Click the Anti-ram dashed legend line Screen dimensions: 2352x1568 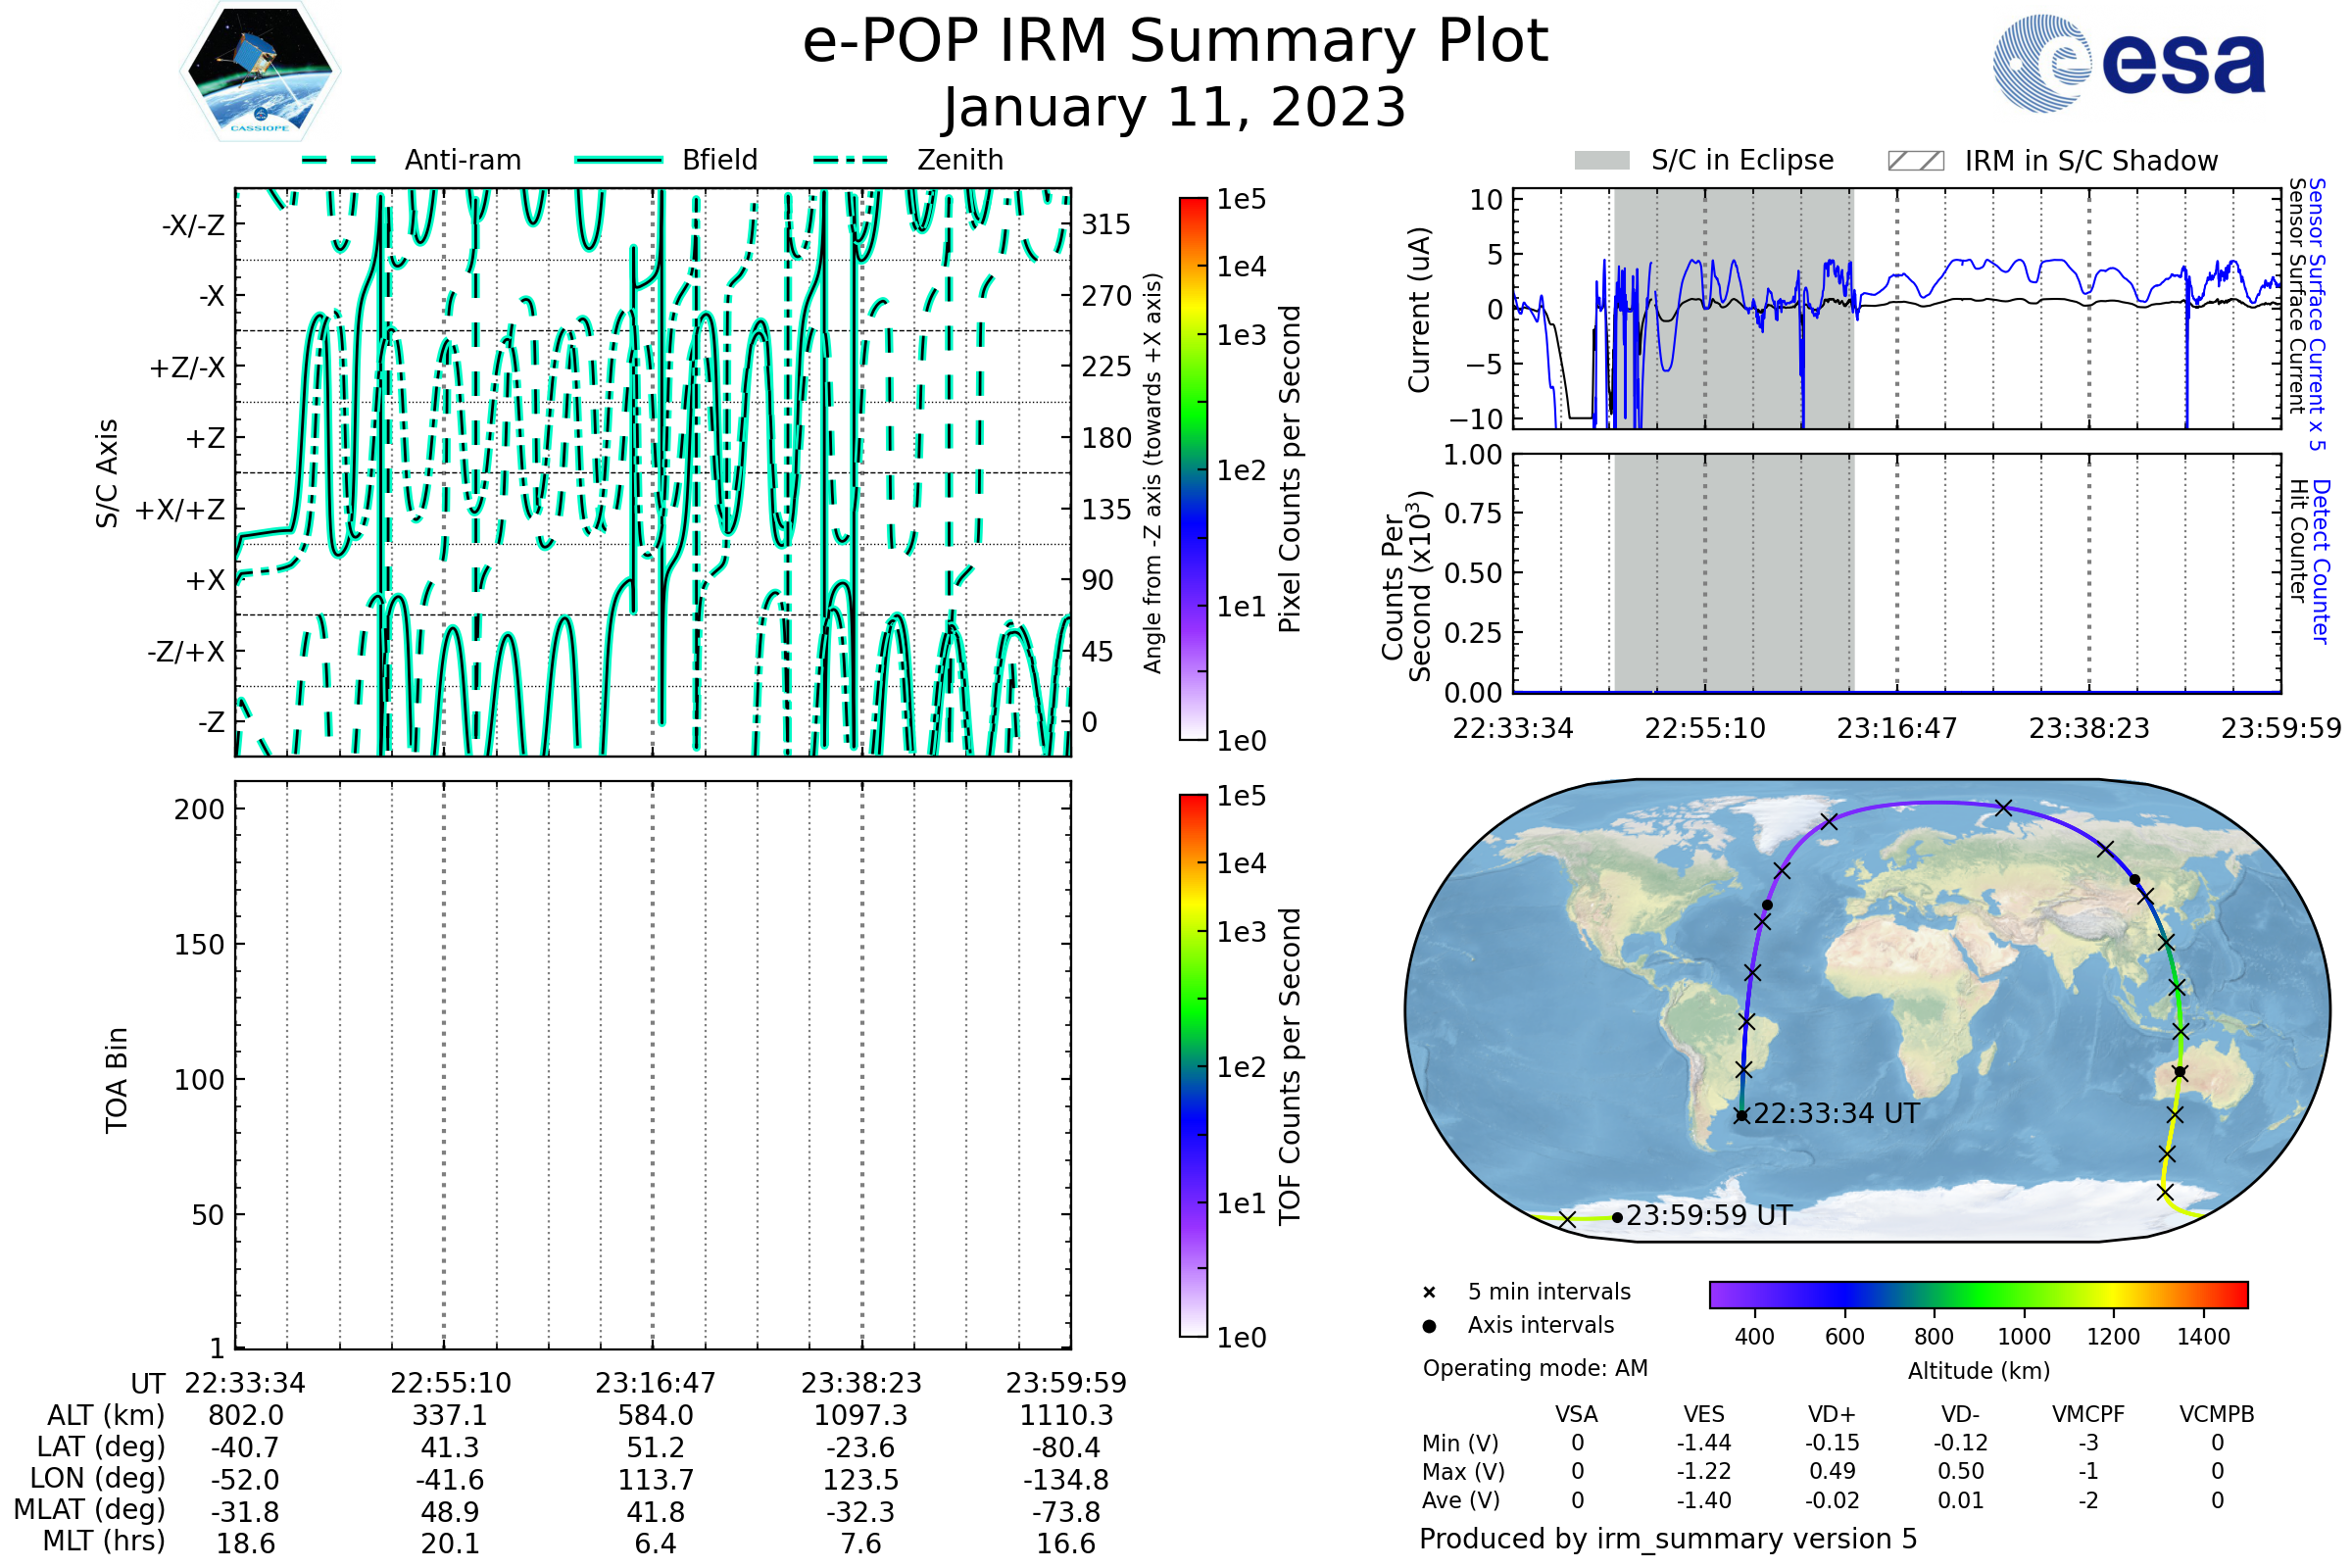coord(339,160)
